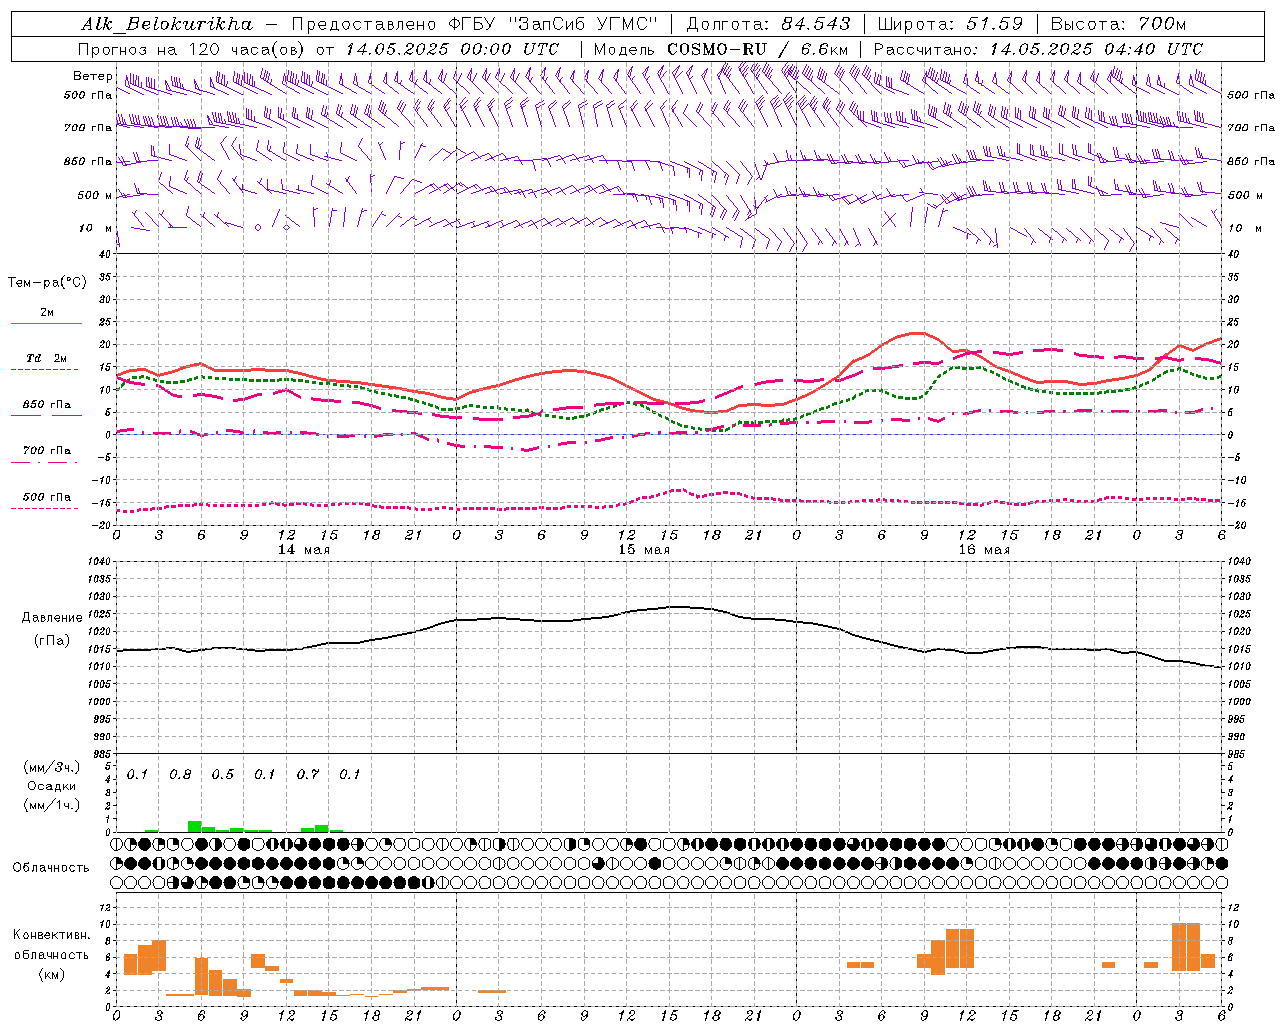Click the 'Осадки' precipitation label
The image size is (1280, 1024).
(52, 786)
